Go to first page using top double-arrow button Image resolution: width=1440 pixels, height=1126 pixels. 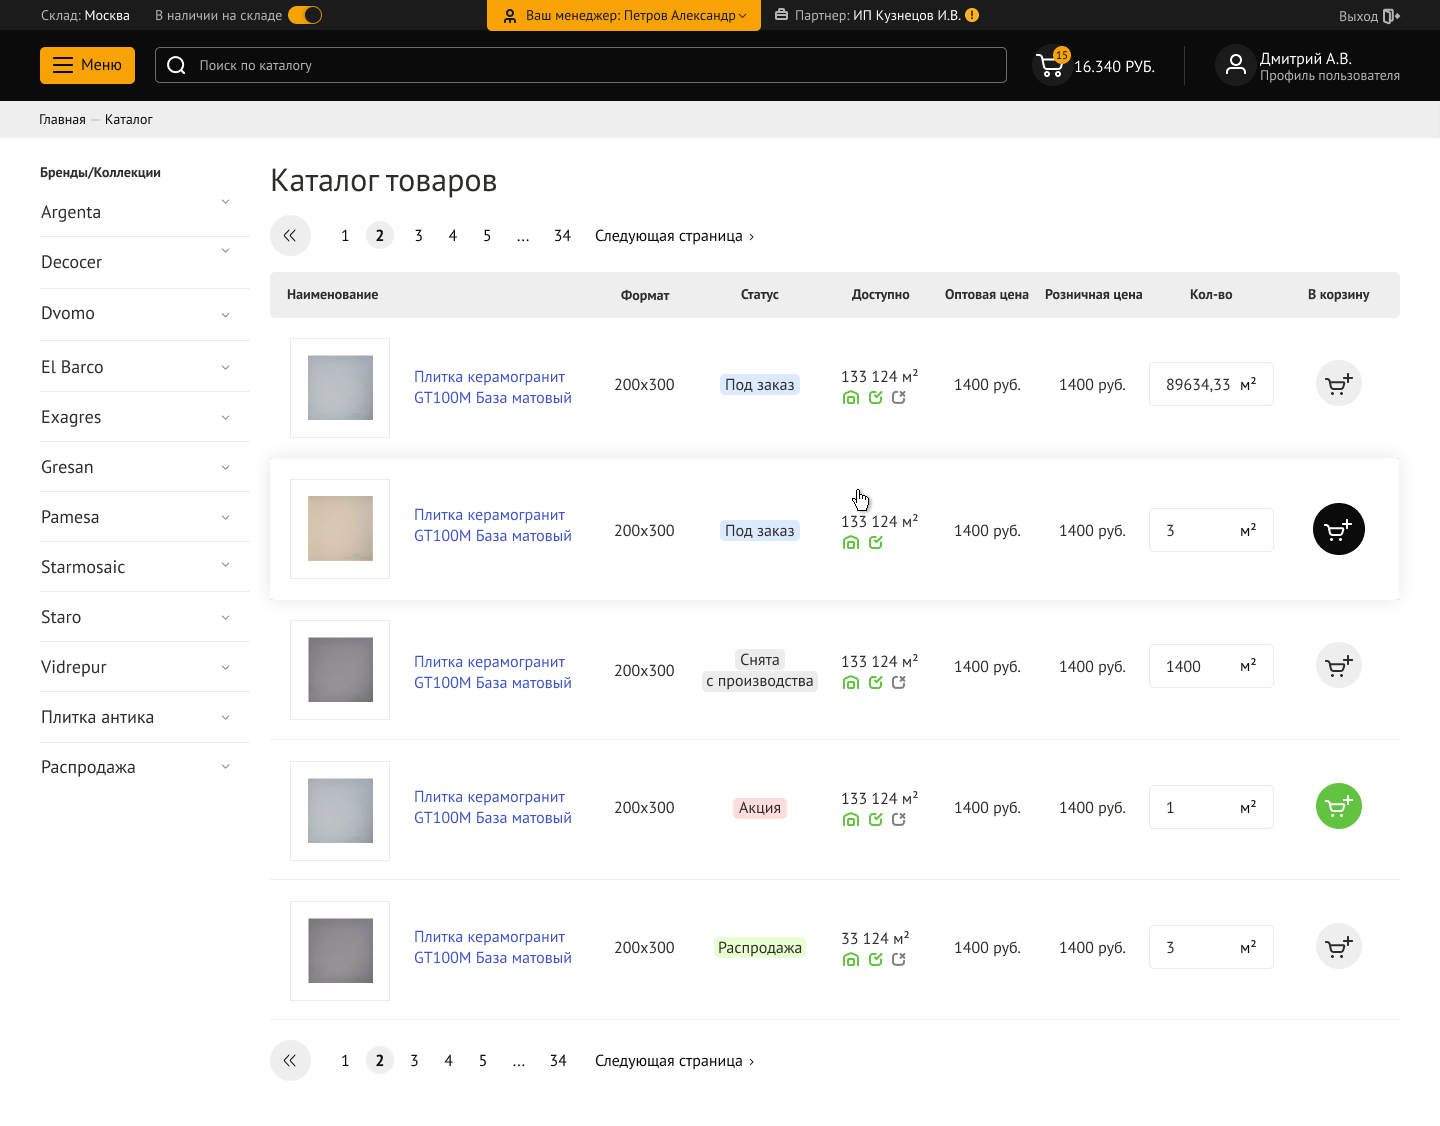(x=290, y=236)
